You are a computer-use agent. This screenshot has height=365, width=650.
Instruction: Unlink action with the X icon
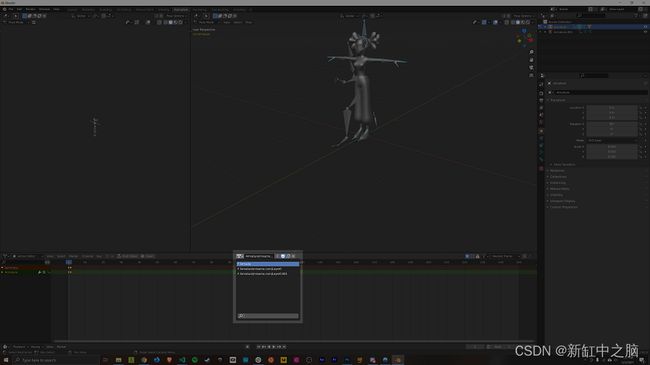pyautogui.click(x=293, y=256)
